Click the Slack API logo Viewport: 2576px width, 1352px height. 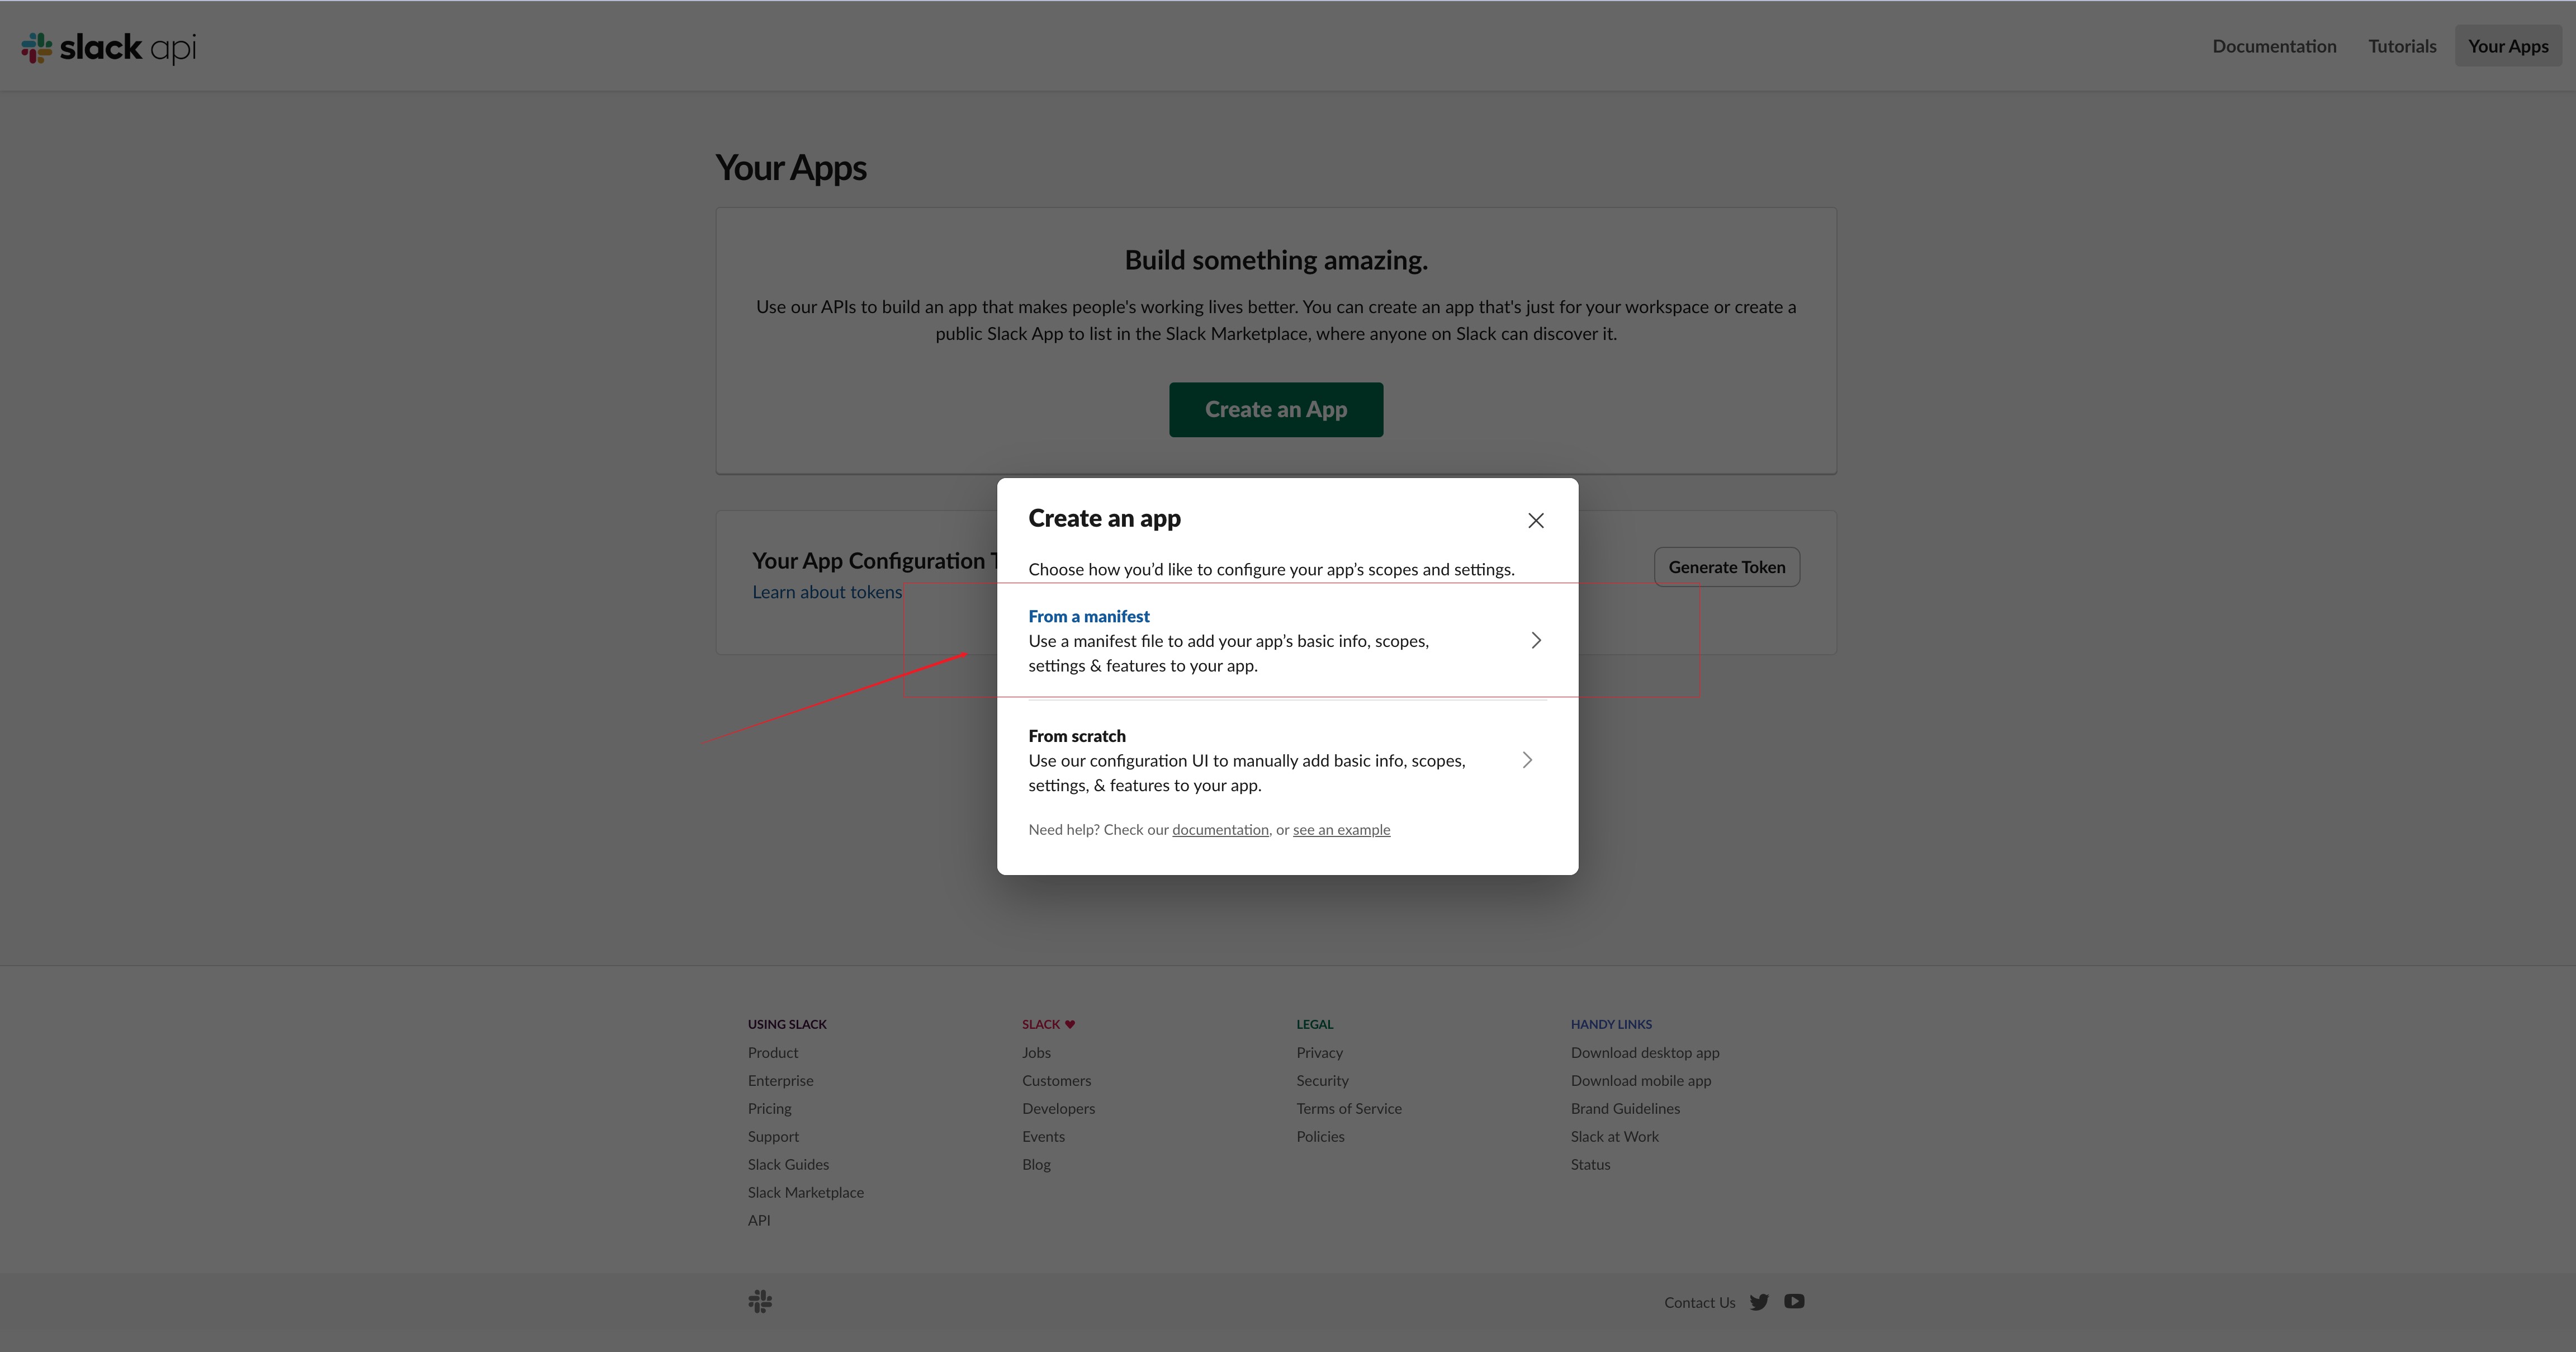point(109,47)
